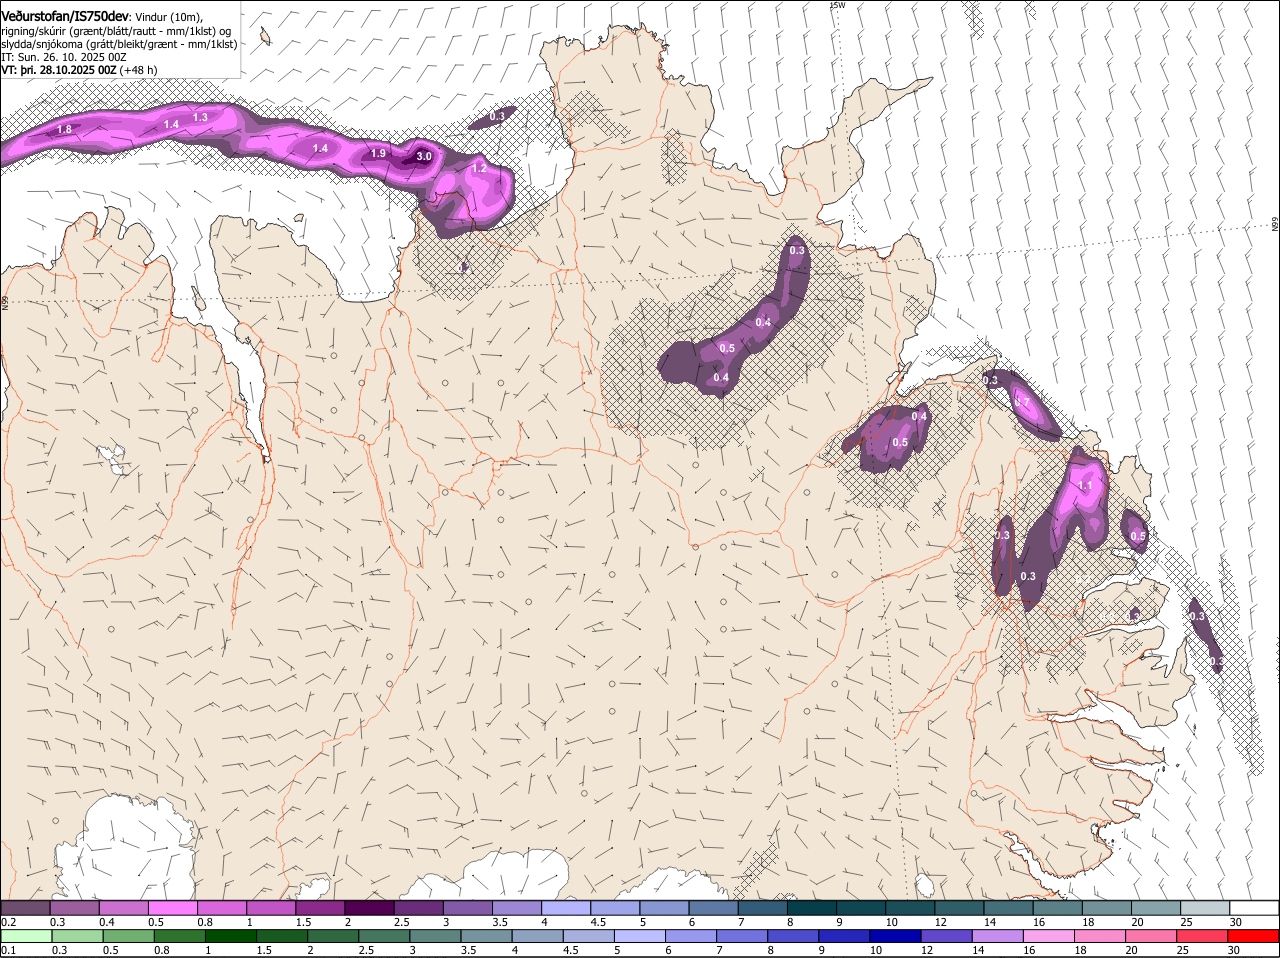Click the rain scale swatch labeled 2
Image resolution: width=1280 pixels, height=958 pixels.
click(333, 936)
